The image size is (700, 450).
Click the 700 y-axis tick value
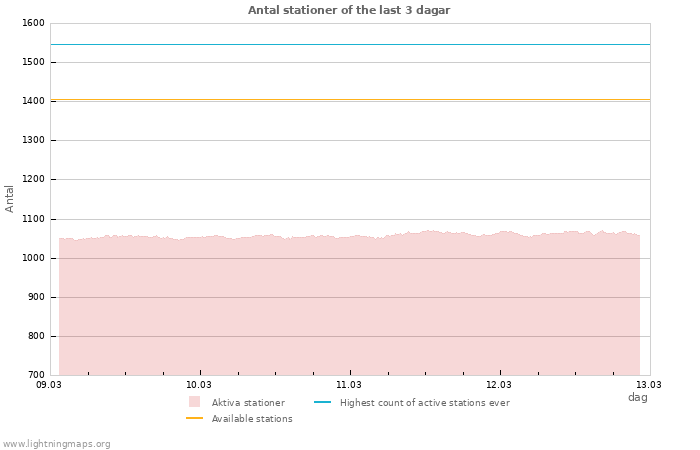35,375
